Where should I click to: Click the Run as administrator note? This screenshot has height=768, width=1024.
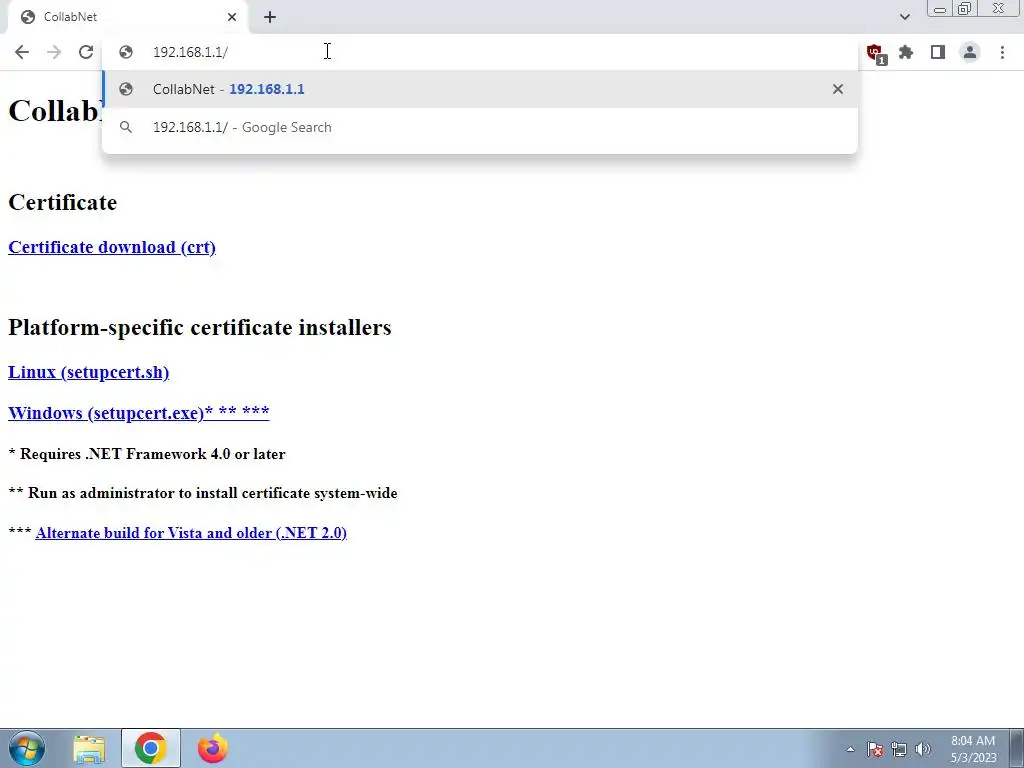point(203,493)
